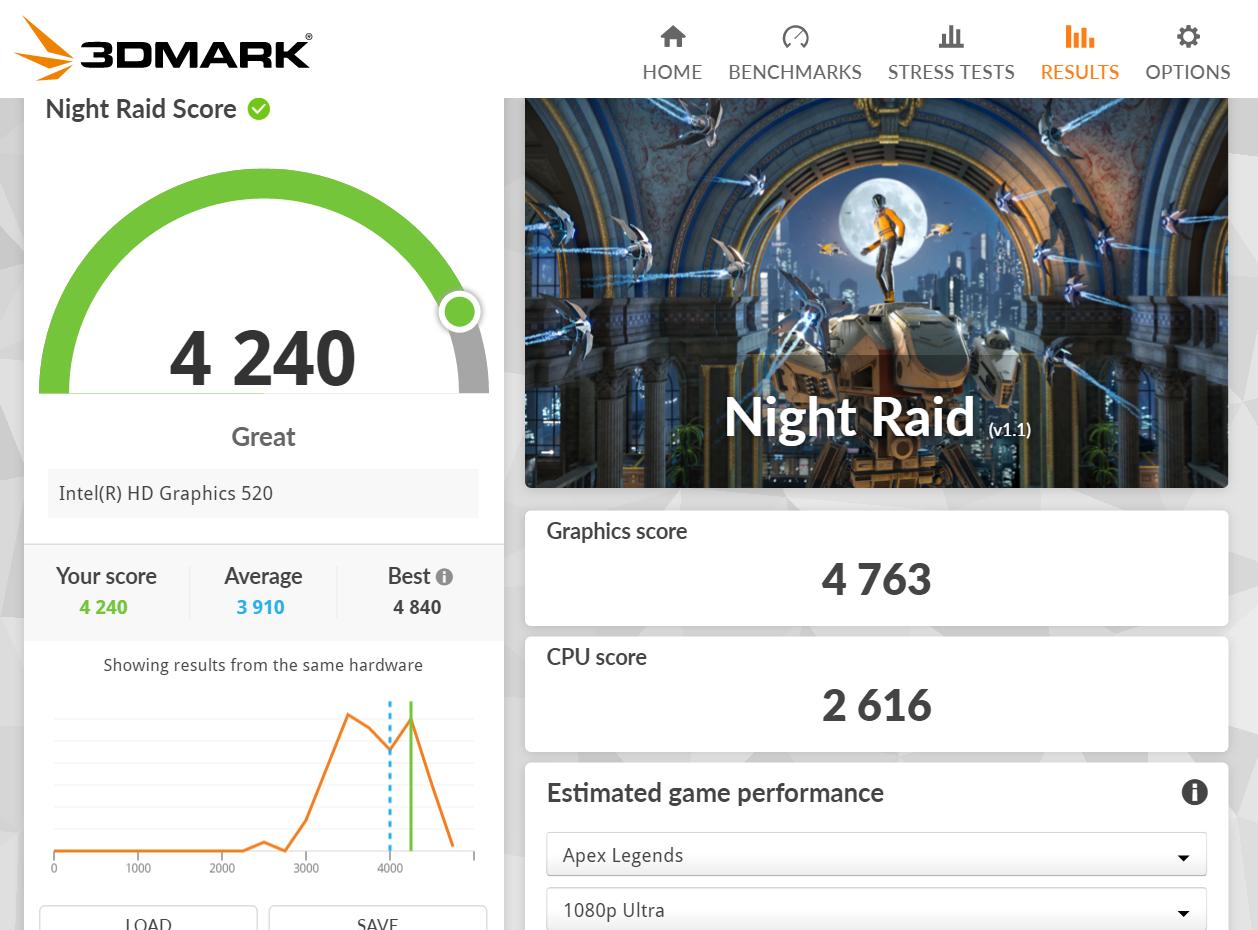Screen dimensions: 1258x930
Task: Click the Best value 4 840
Action: pyautogui.click(x=417, y=607)
